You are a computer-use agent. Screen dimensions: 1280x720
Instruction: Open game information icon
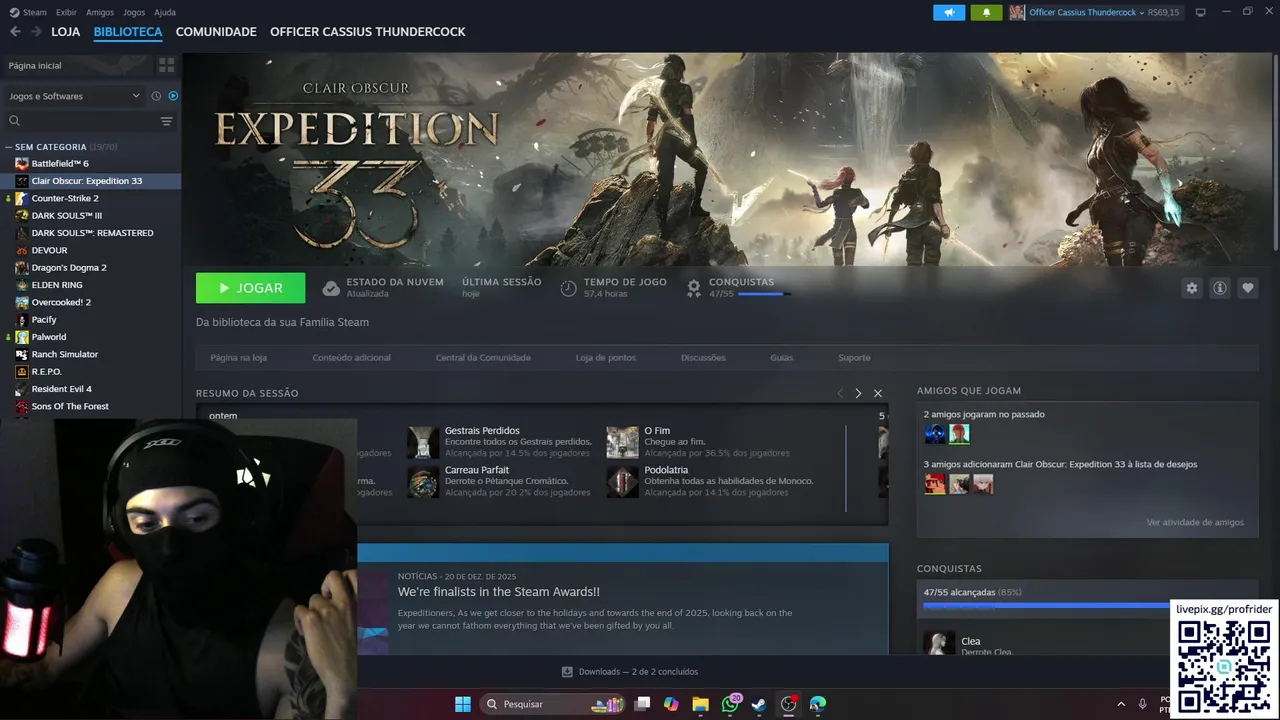pyautogui.click(x=1220, y=288)
